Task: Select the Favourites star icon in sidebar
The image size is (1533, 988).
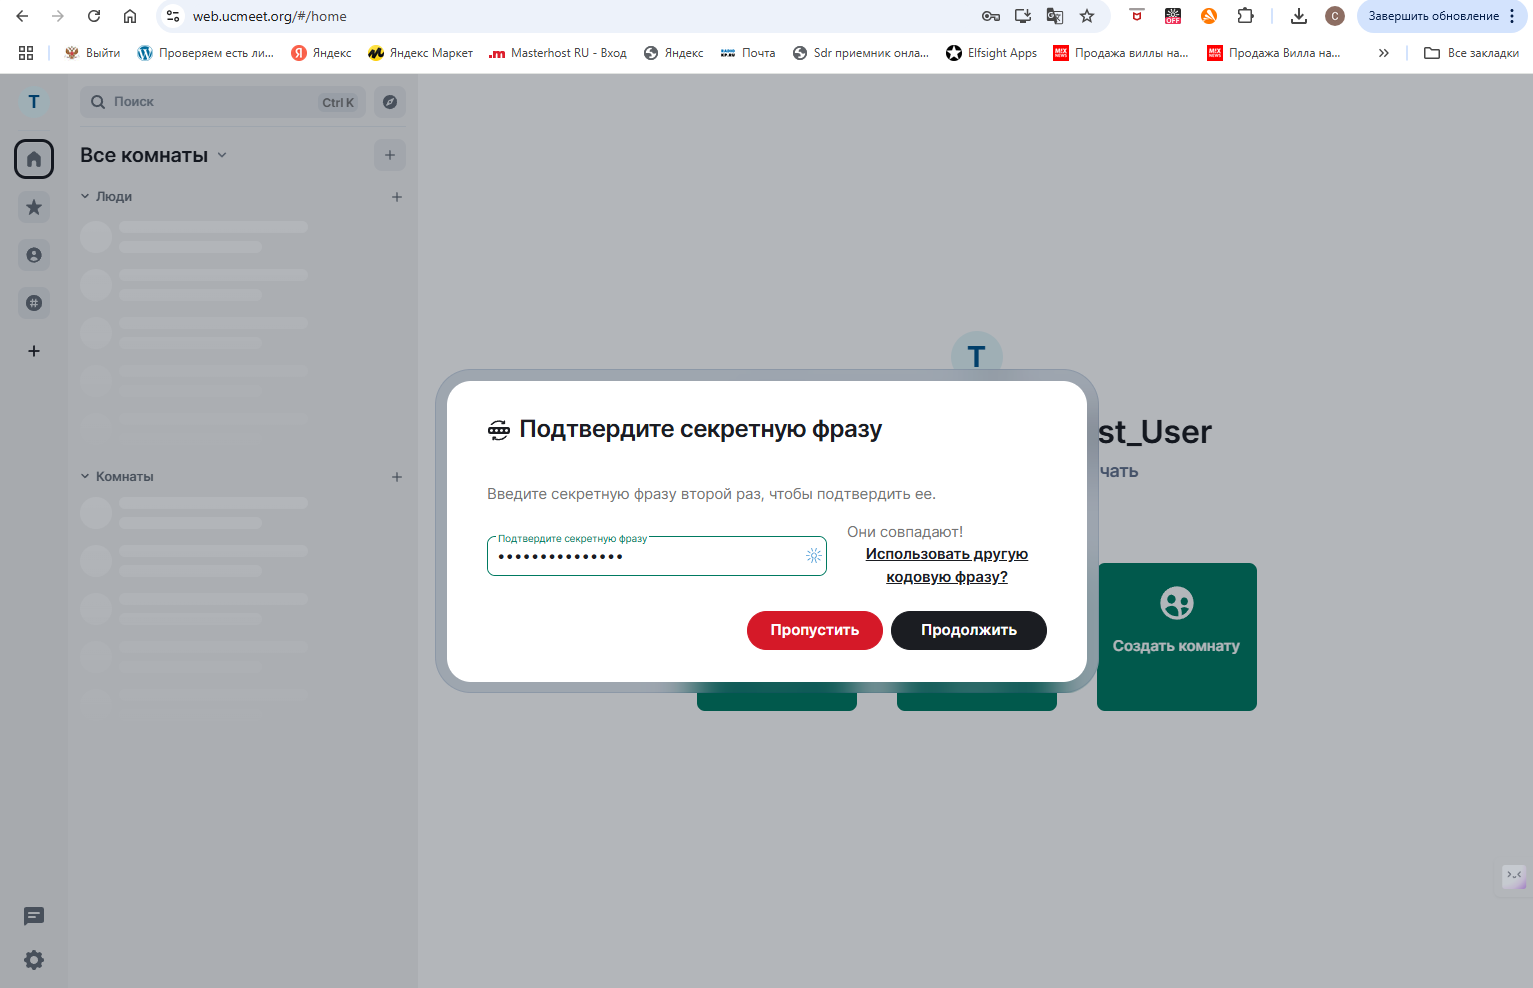Action: coord(33,207)
